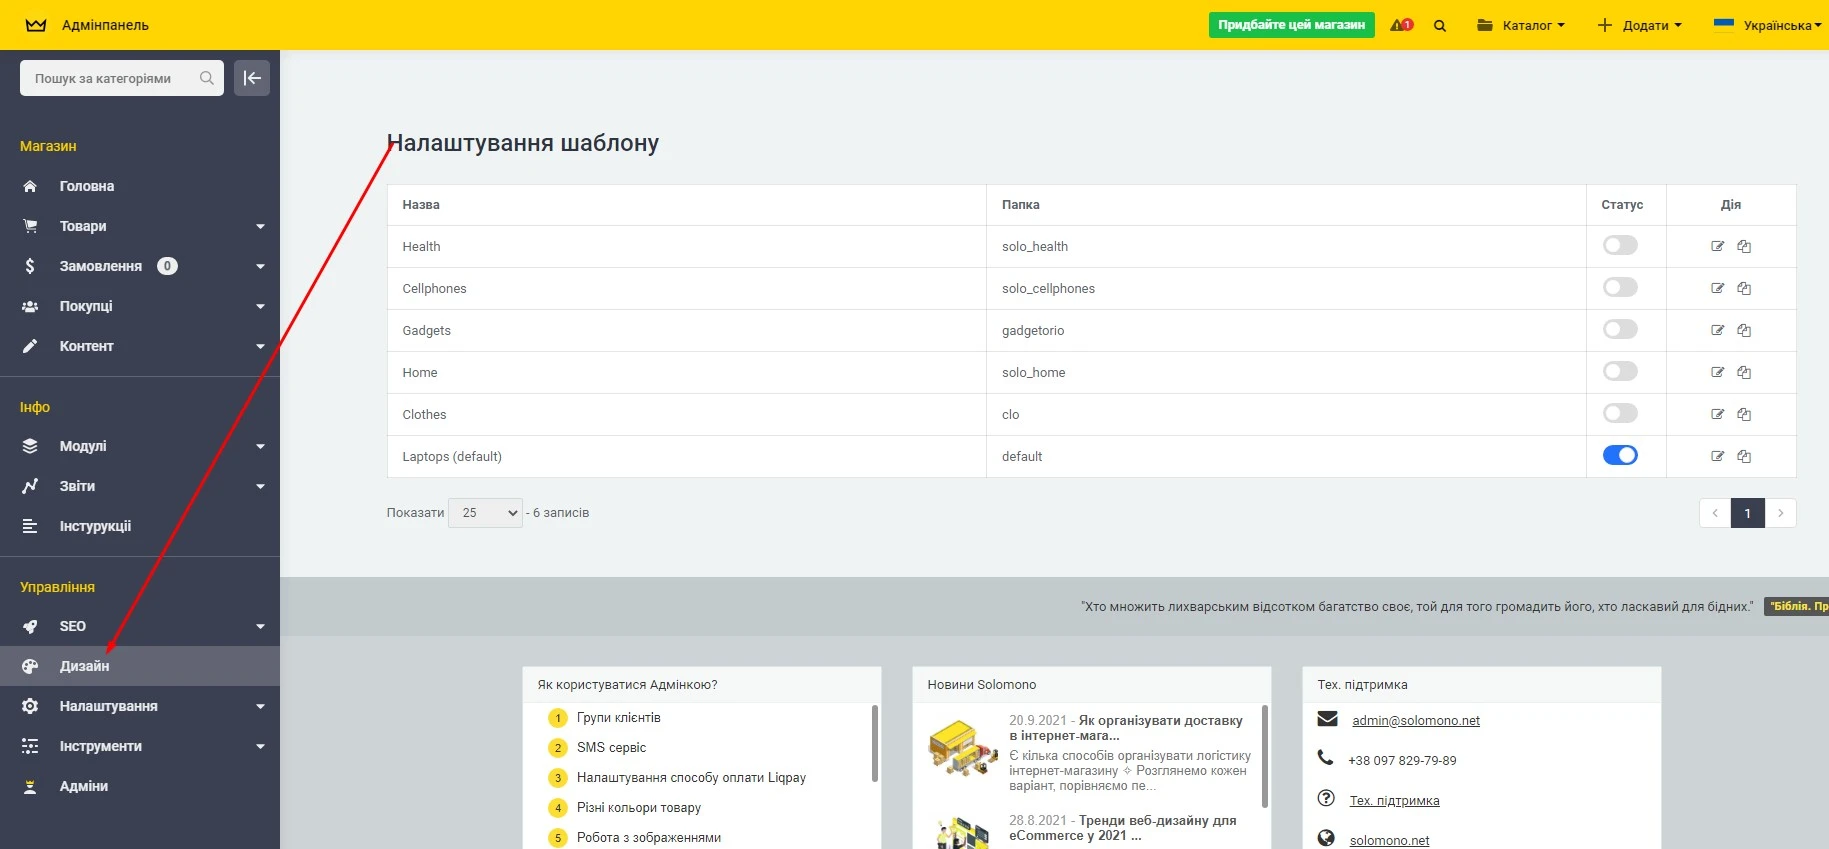The height and width of the screenshot is (849, 1829).
Task: Click edit icon for Laptops (default) template
Action: pyautogui.click(x=1717, y=456)
